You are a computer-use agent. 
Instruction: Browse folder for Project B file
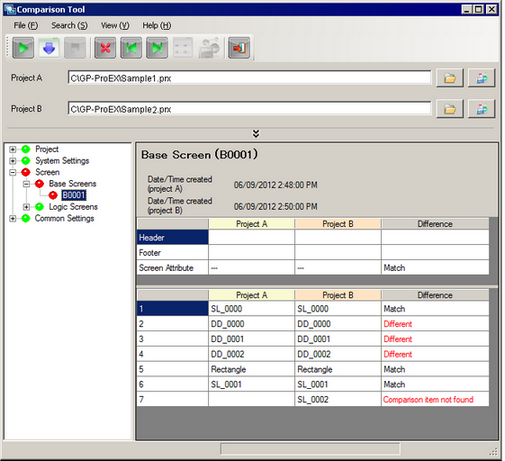(x=450, y=109)
